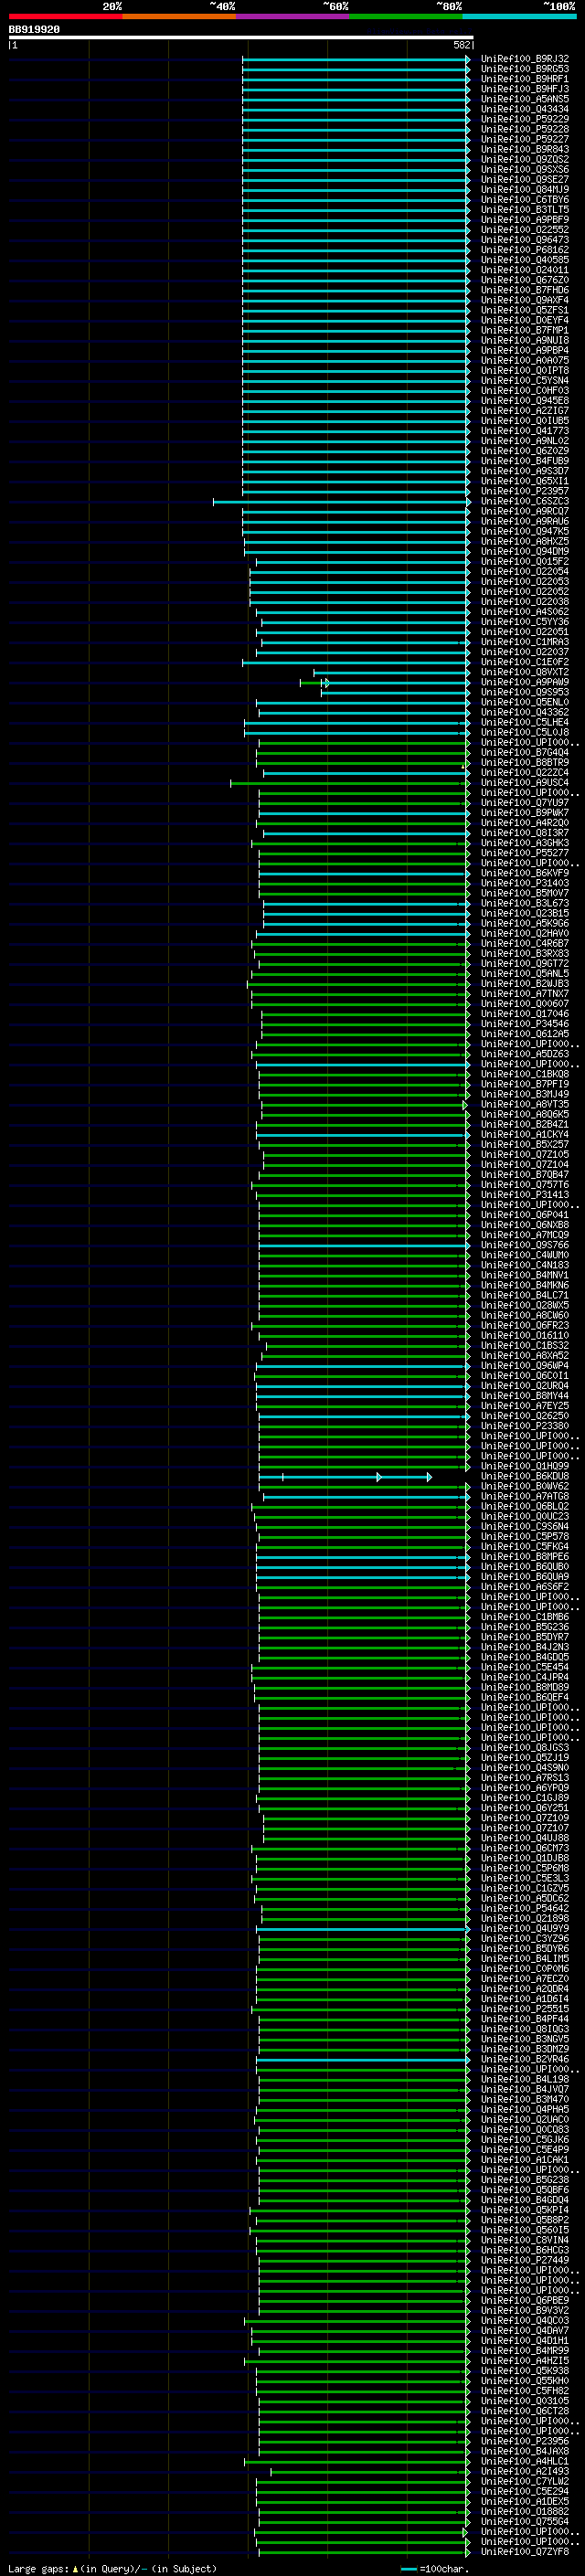
Task: Click the UniRef100_C6SZC3 label
Action: 525,501
